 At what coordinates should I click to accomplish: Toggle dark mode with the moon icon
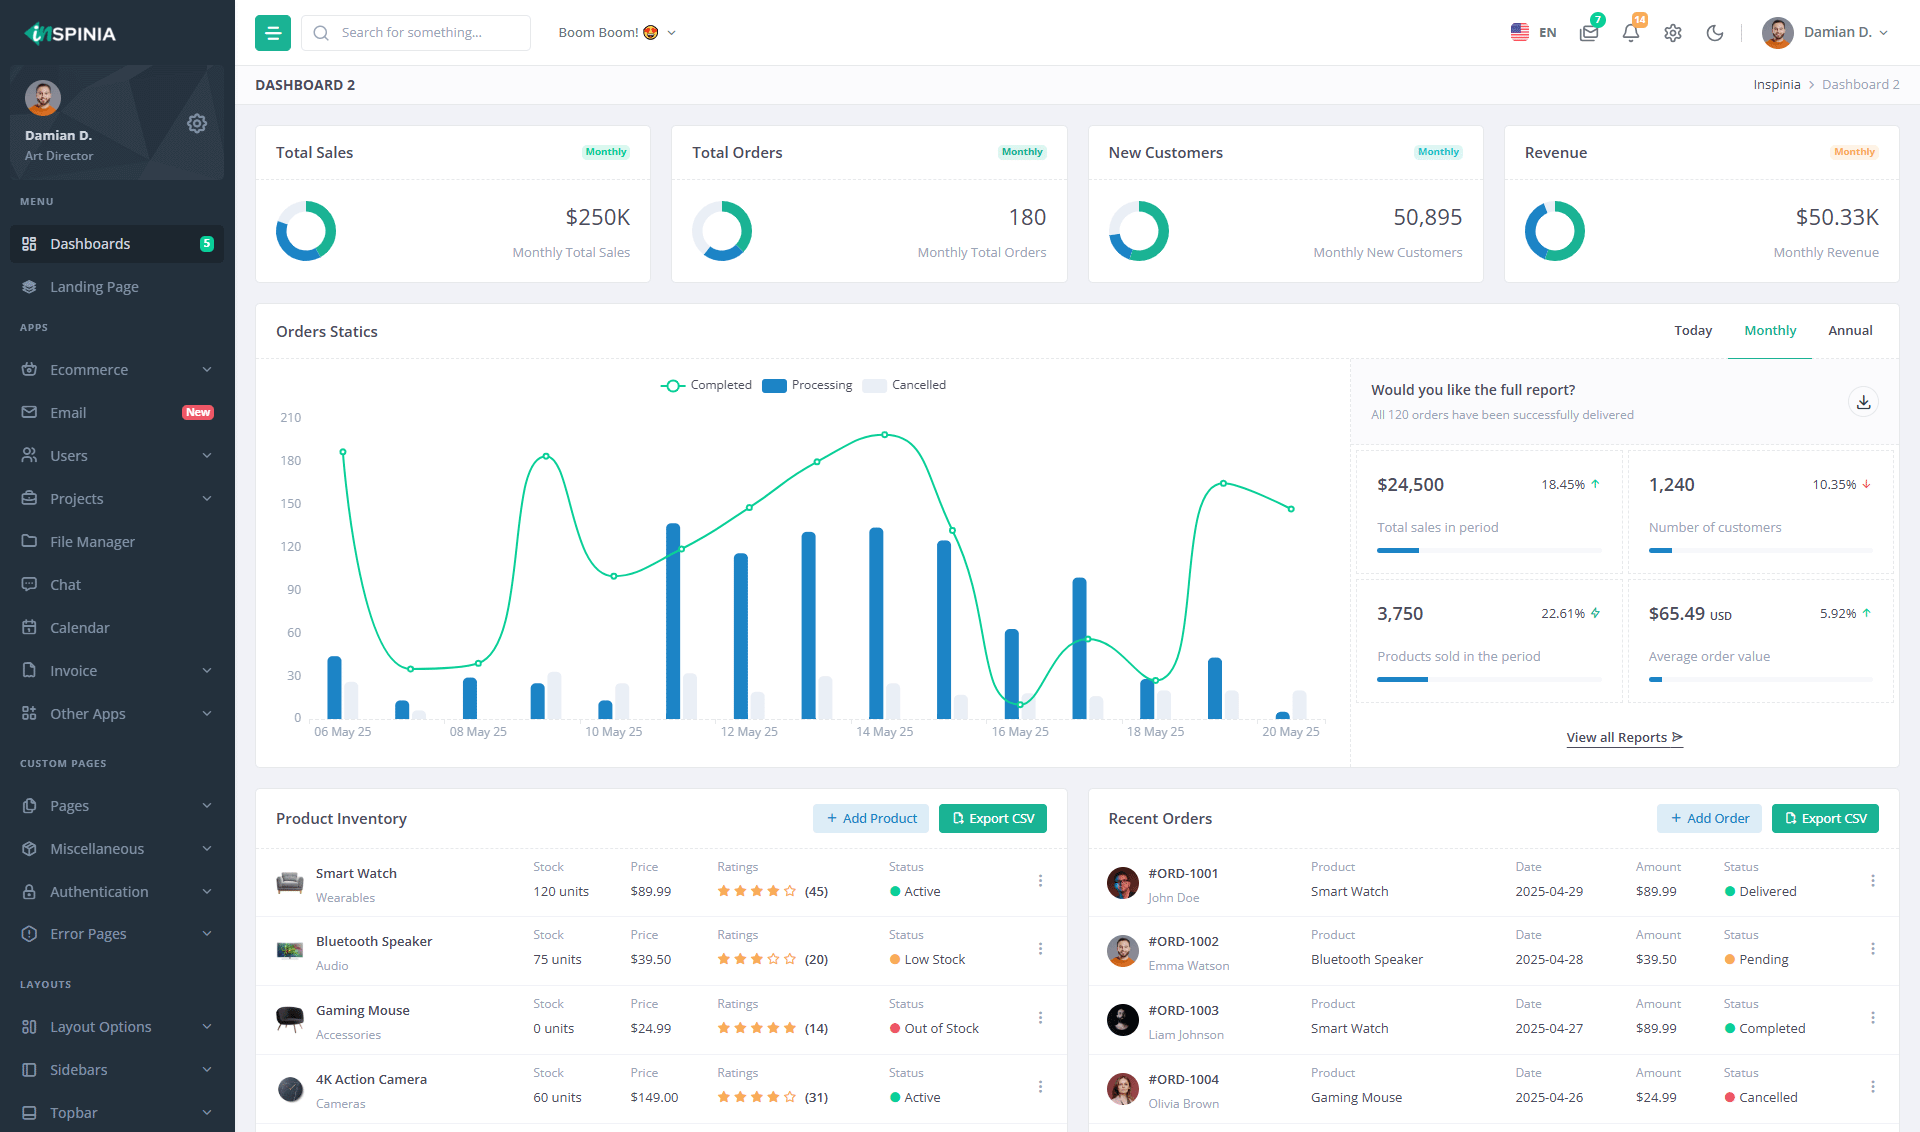coord(1715,33)
